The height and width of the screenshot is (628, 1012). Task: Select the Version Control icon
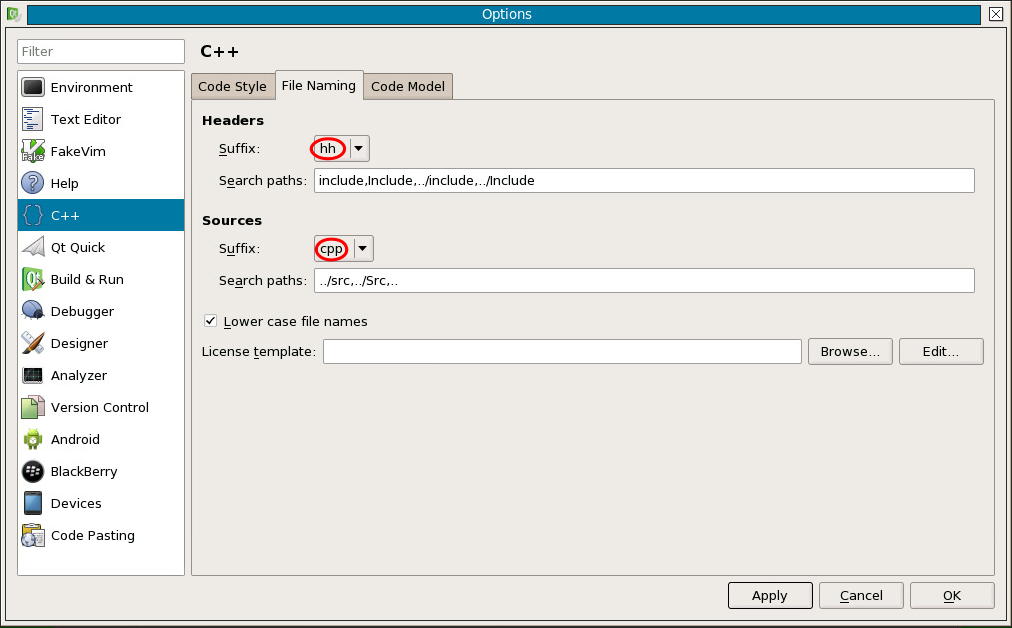click(33, 407)
